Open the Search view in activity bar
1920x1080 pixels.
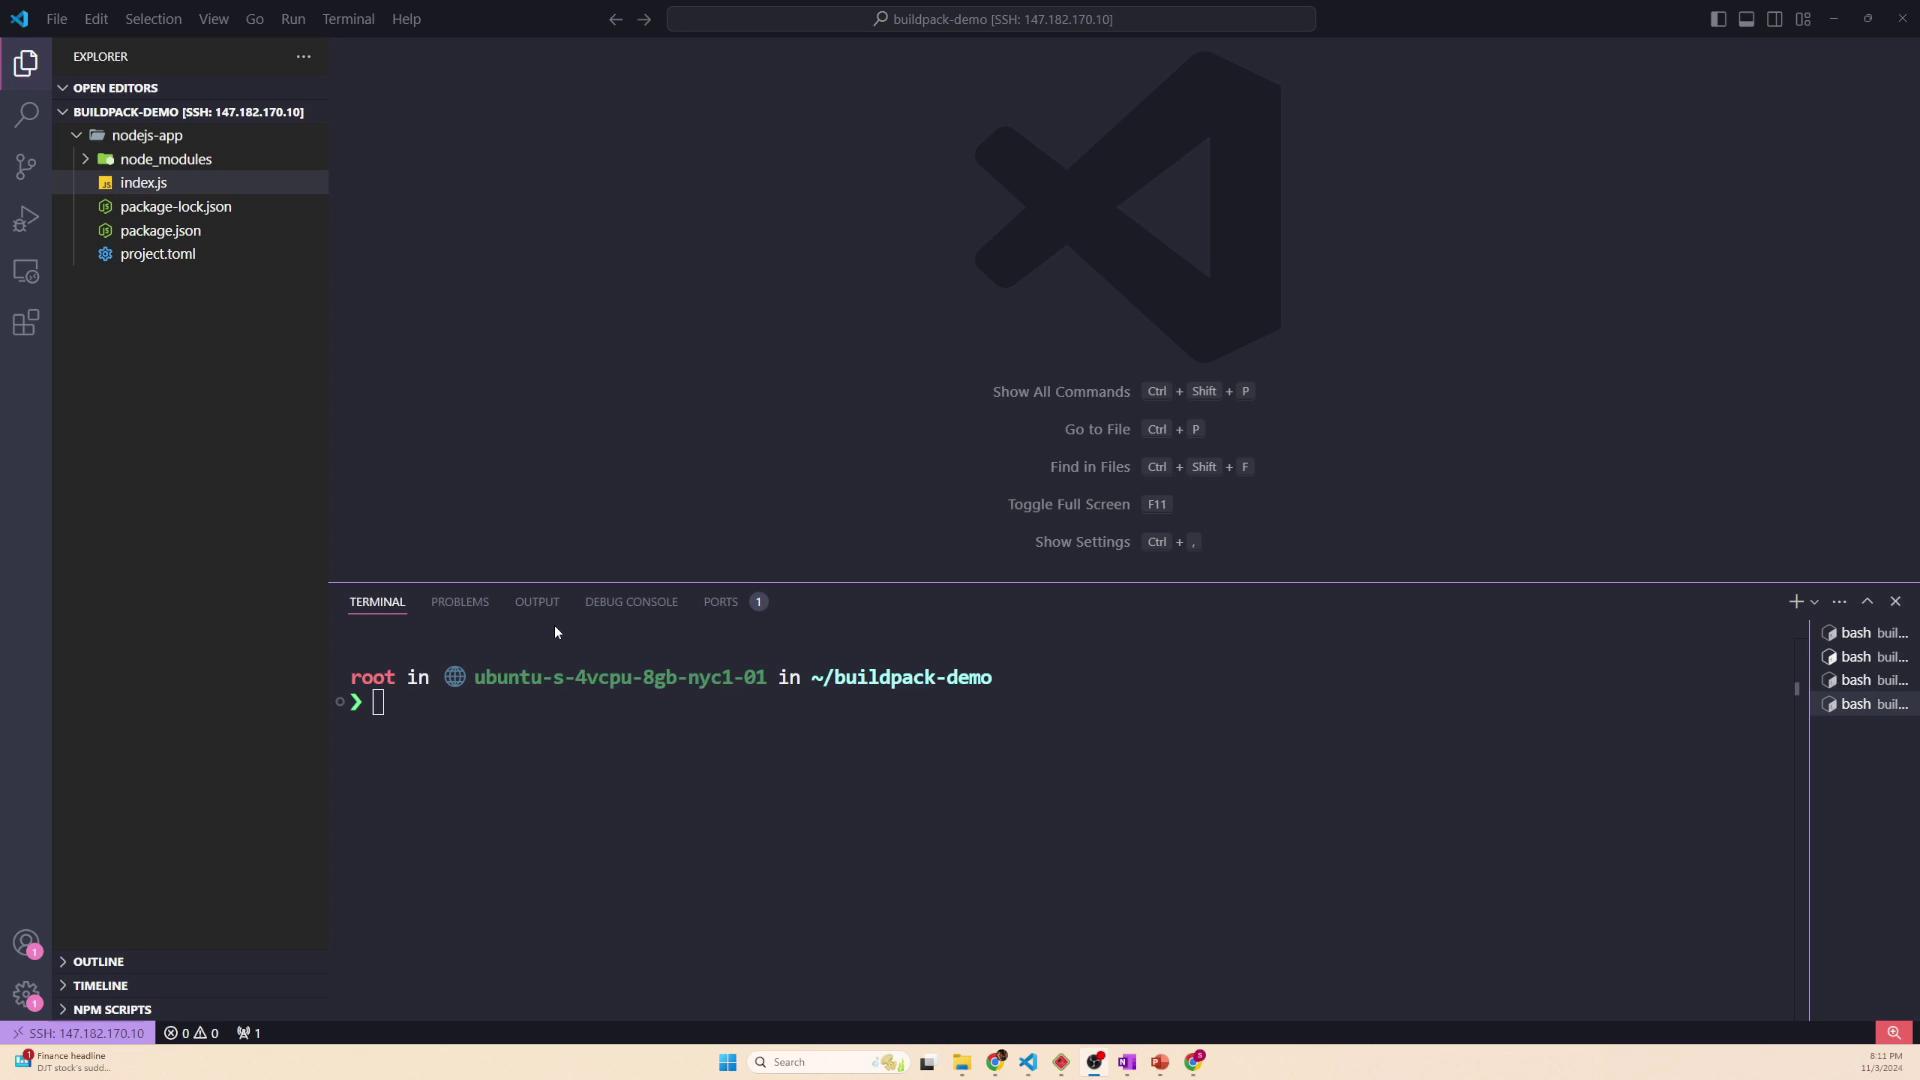click(26, 115)
